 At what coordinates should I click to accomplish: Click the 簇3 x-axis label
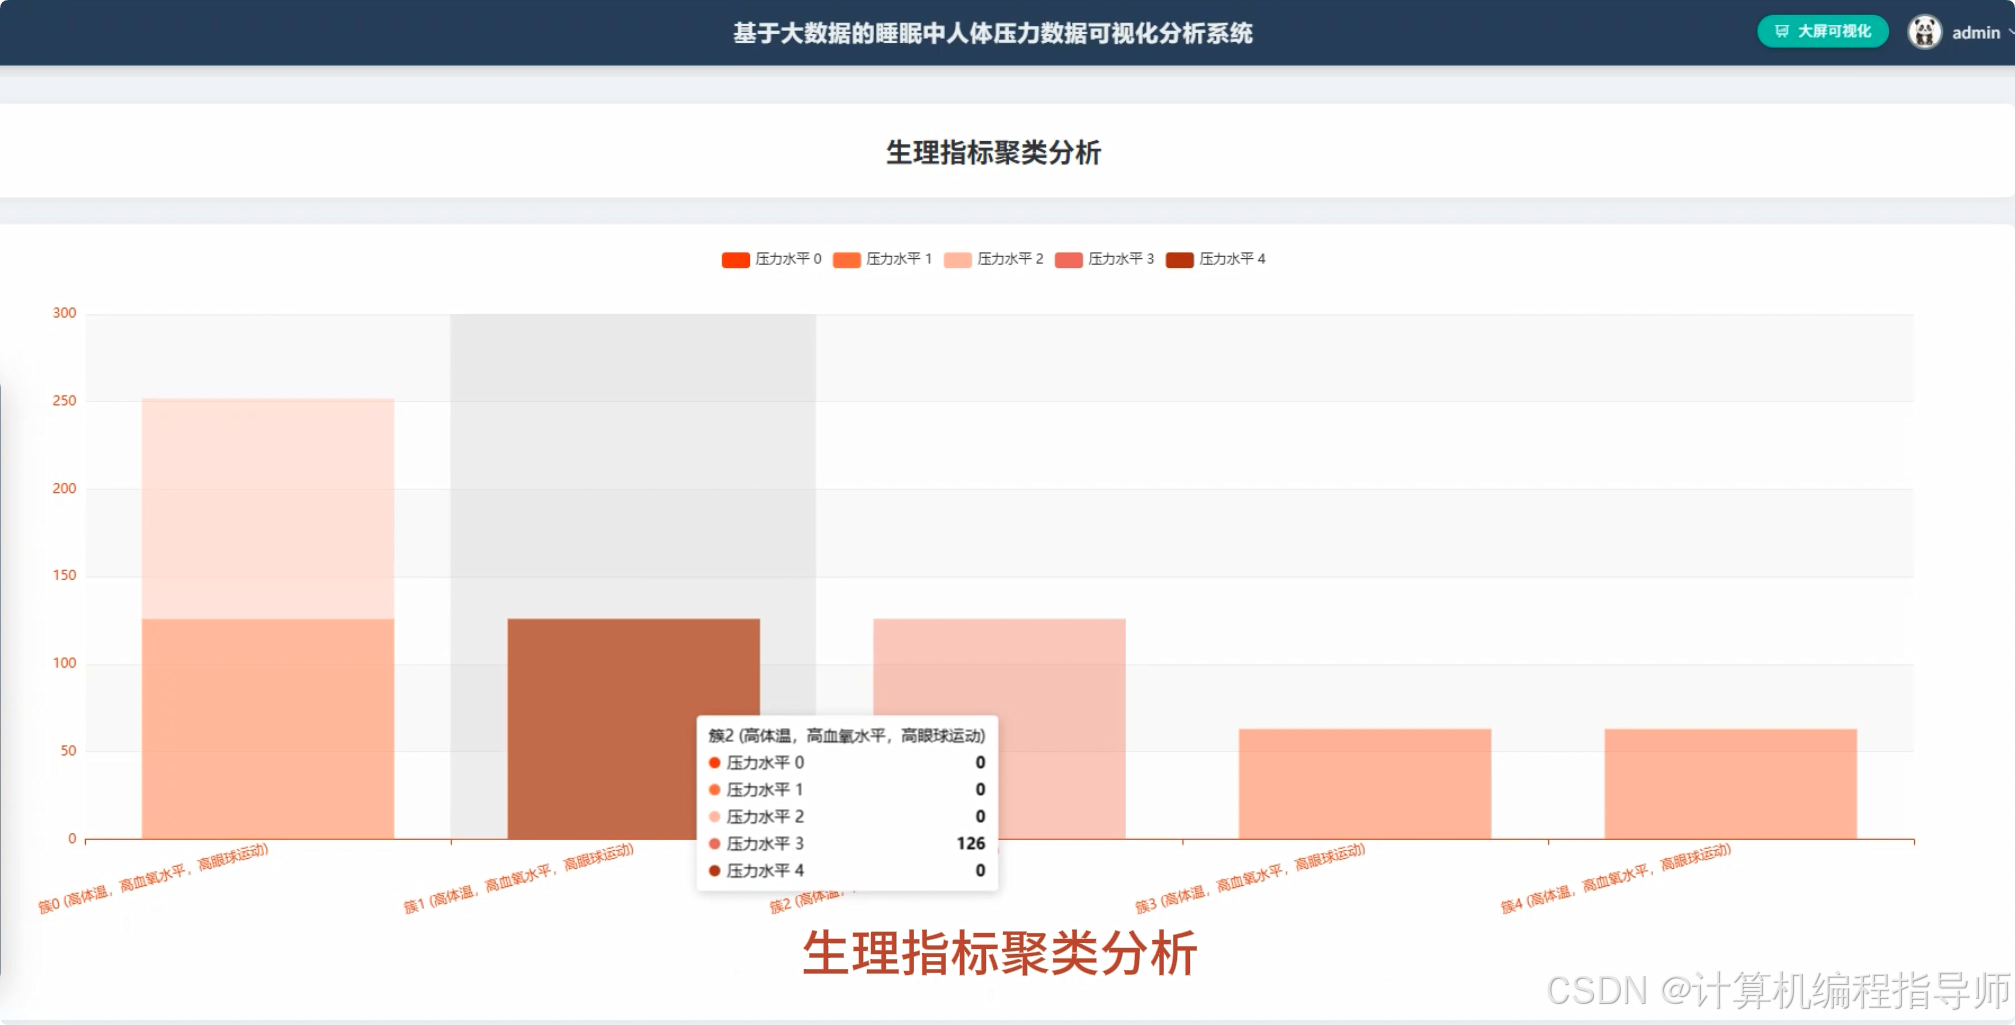click(x=1250, y=879)
